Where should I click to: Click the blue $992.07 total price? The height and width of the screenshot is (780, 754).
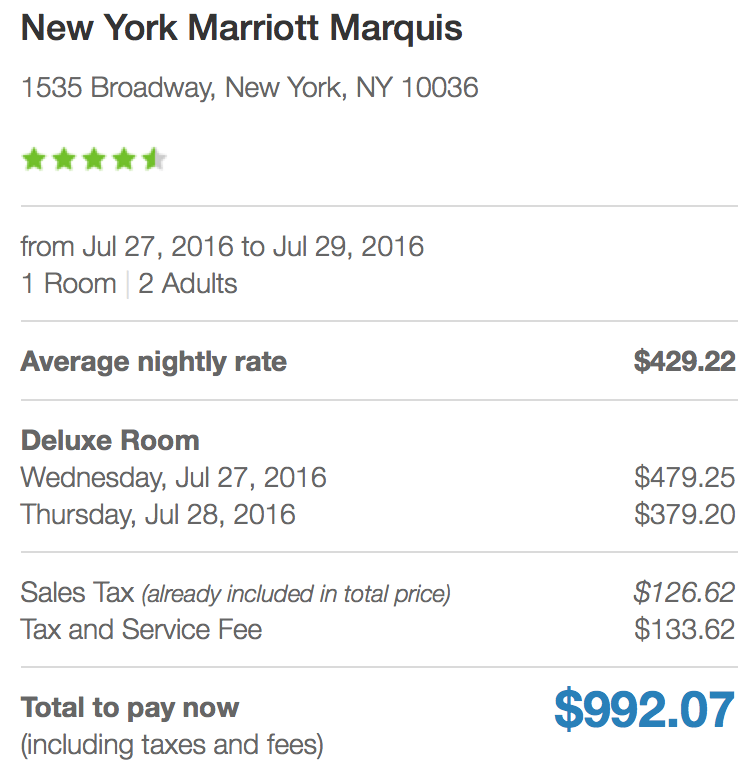[x=645, y=709]
